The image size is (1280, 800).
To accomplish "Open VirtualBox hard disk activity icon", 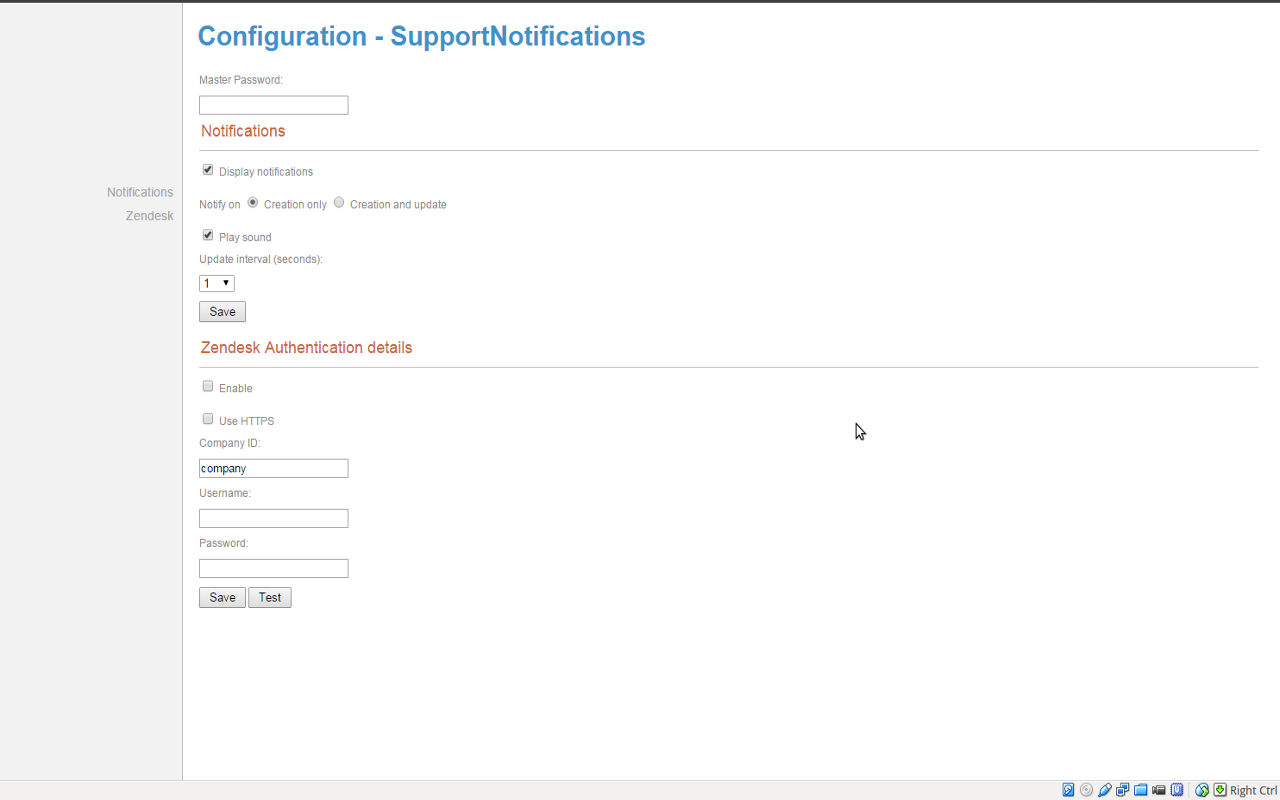I will pyautogui.click(x=1068, y=790).
